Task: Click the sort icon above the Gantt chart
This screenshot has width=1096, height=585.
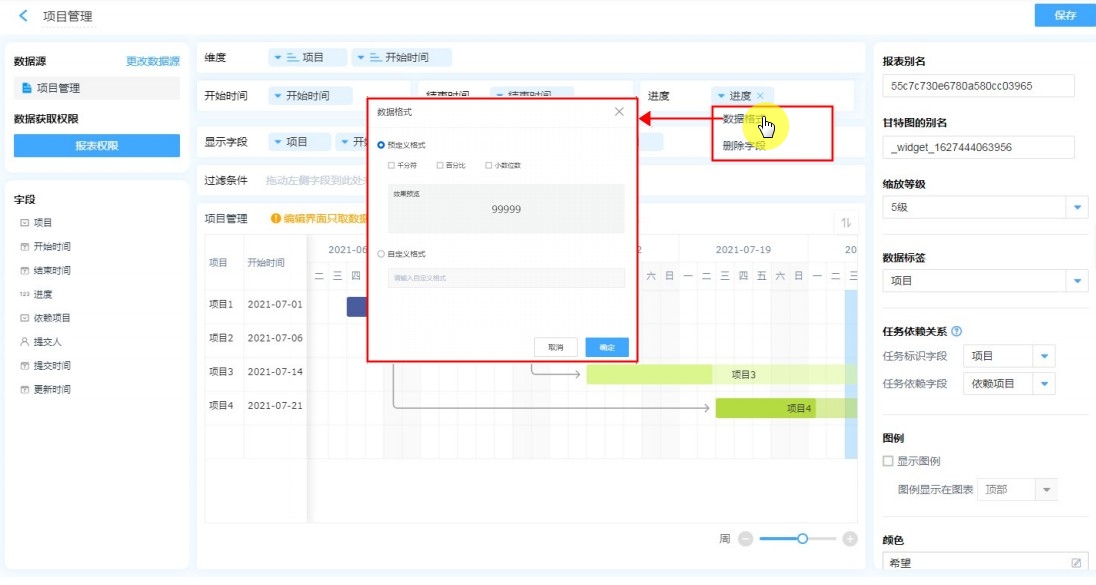Action: point(846,223)
